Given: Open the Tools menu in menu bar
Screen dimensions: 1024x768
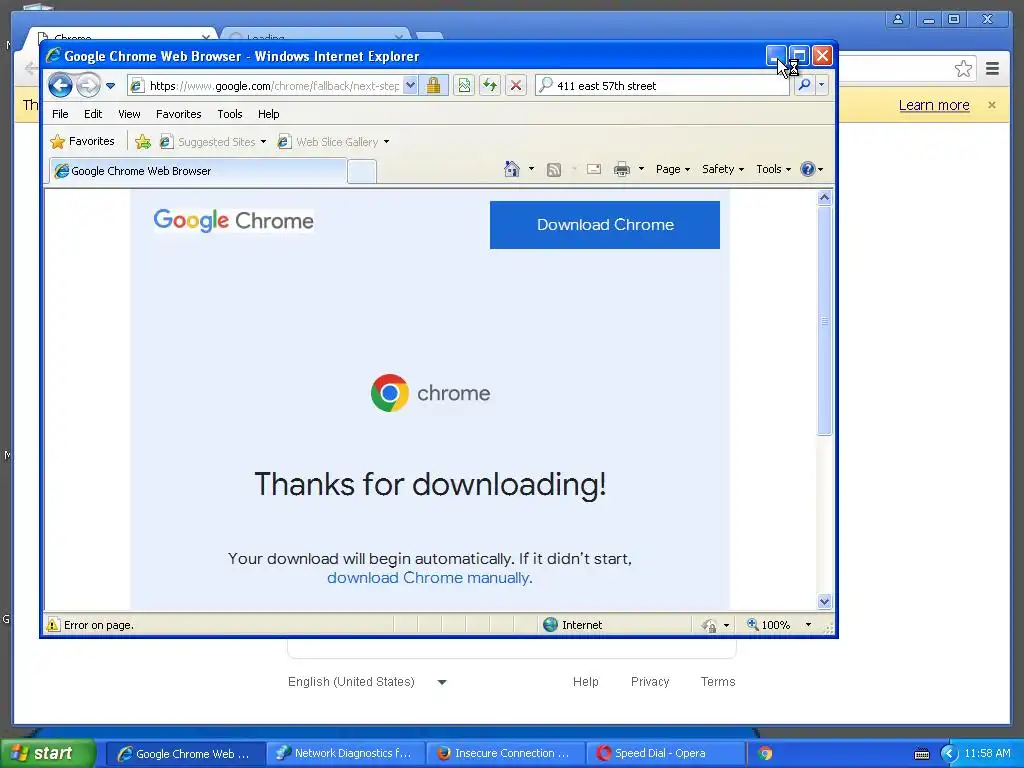Looking at the screenshot, I should click(230, 114).
